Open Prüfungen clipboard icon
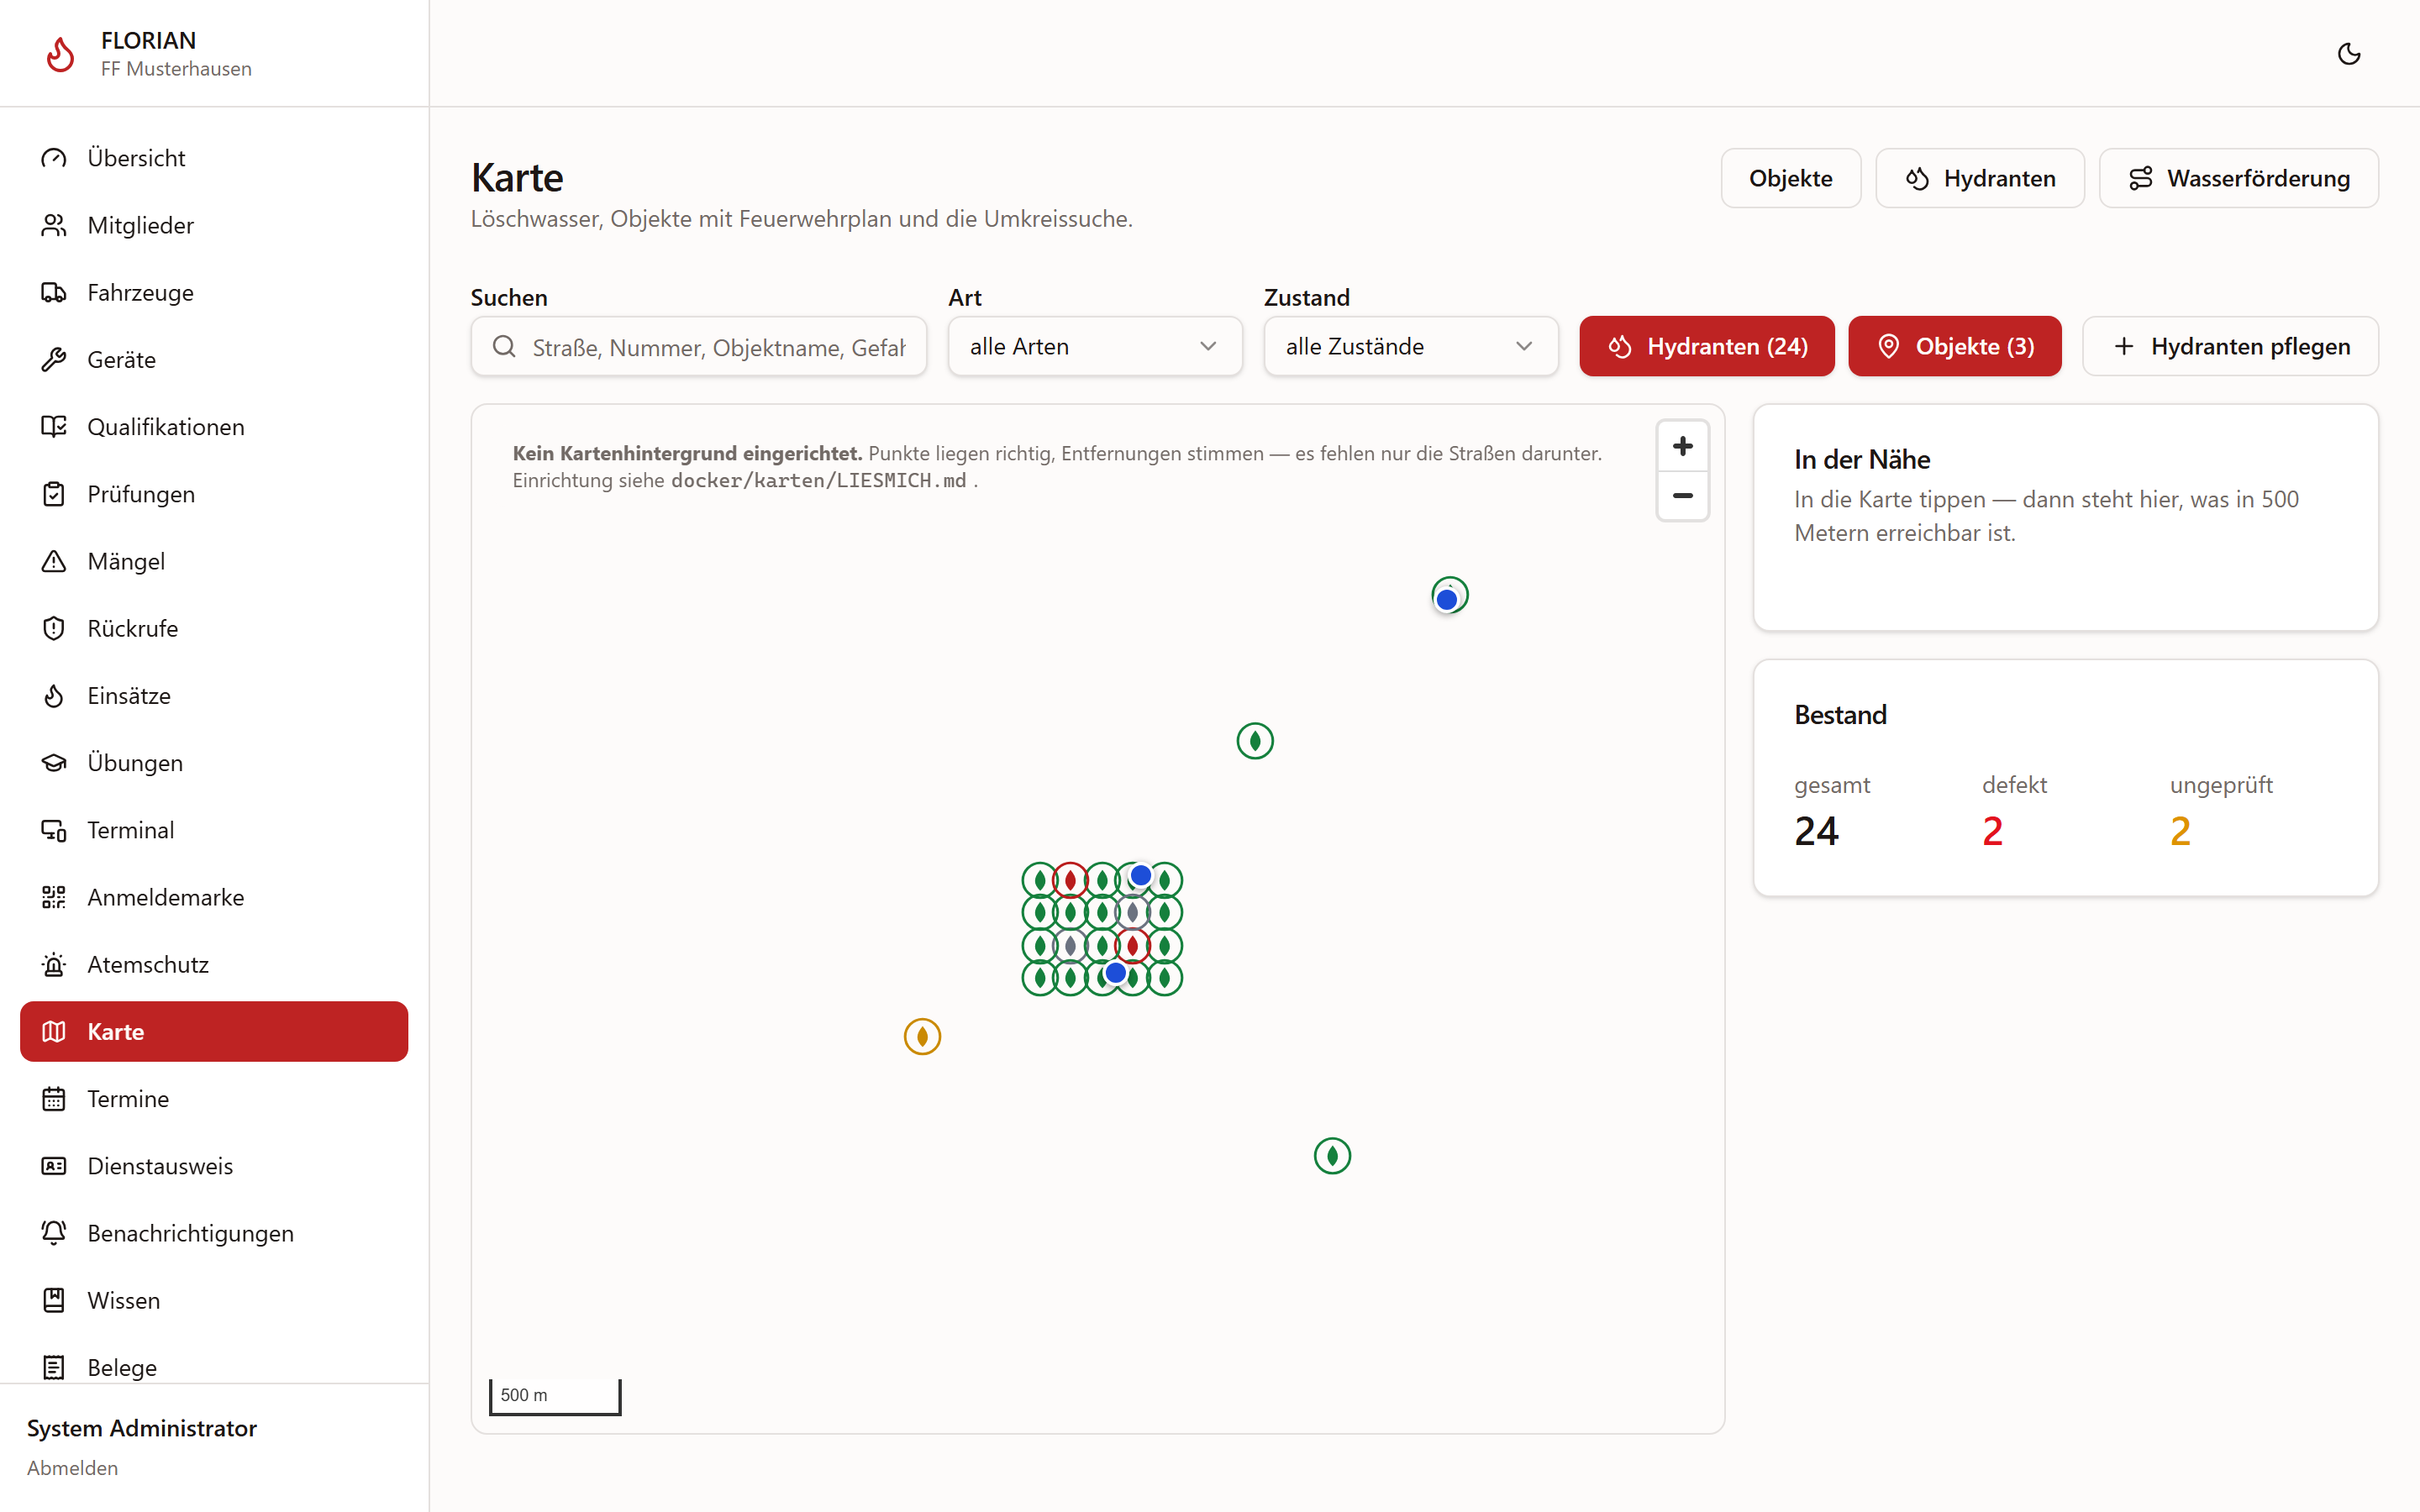2420x1512 pixels. tap(54, 494)
